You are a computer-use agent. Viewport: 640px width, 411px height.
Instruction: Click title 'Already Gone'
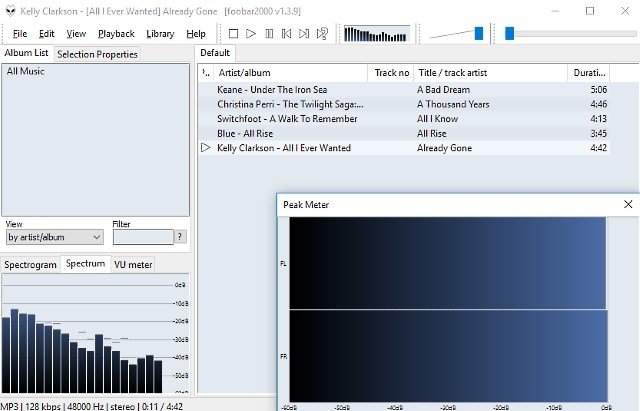(444, 148)
